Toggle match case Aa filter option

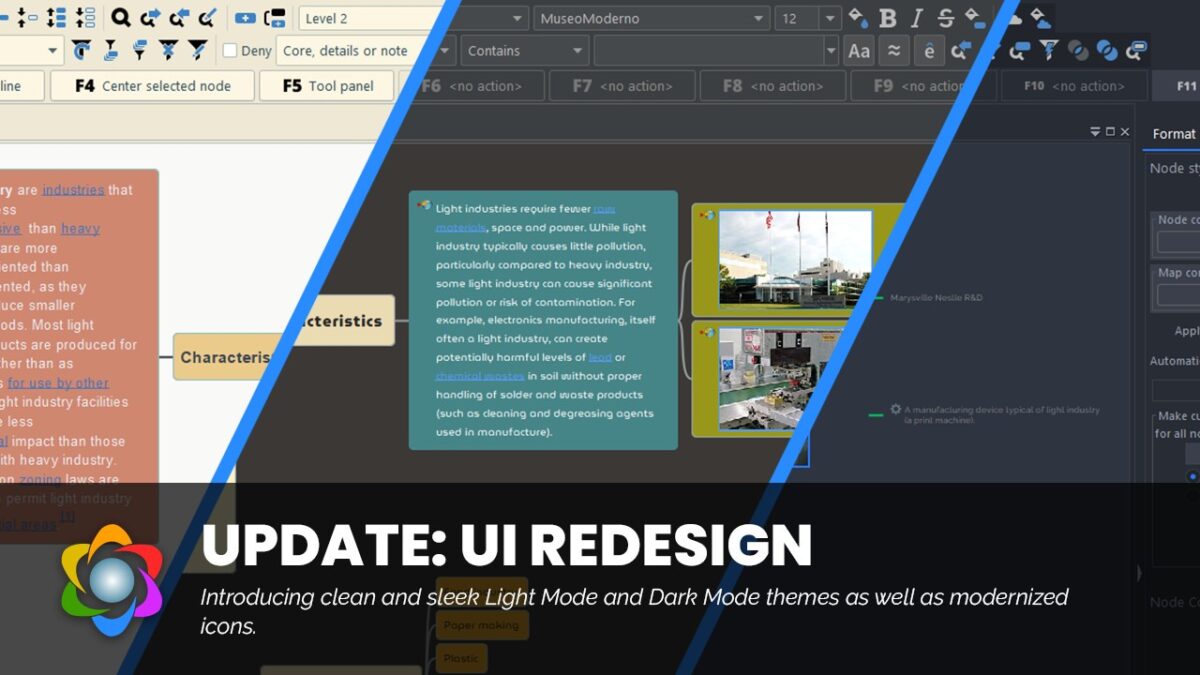coord(858,51)
